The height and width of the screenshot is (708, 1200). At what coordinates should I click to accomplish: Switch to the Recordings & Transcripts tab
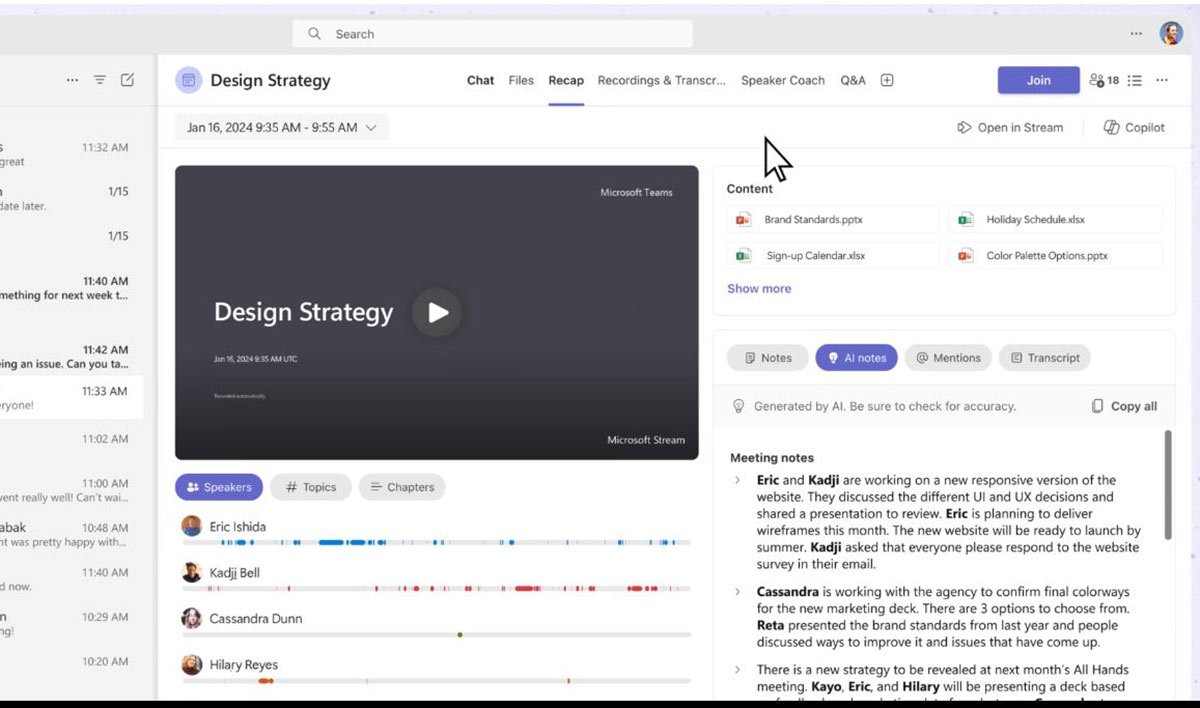[661, 80]
